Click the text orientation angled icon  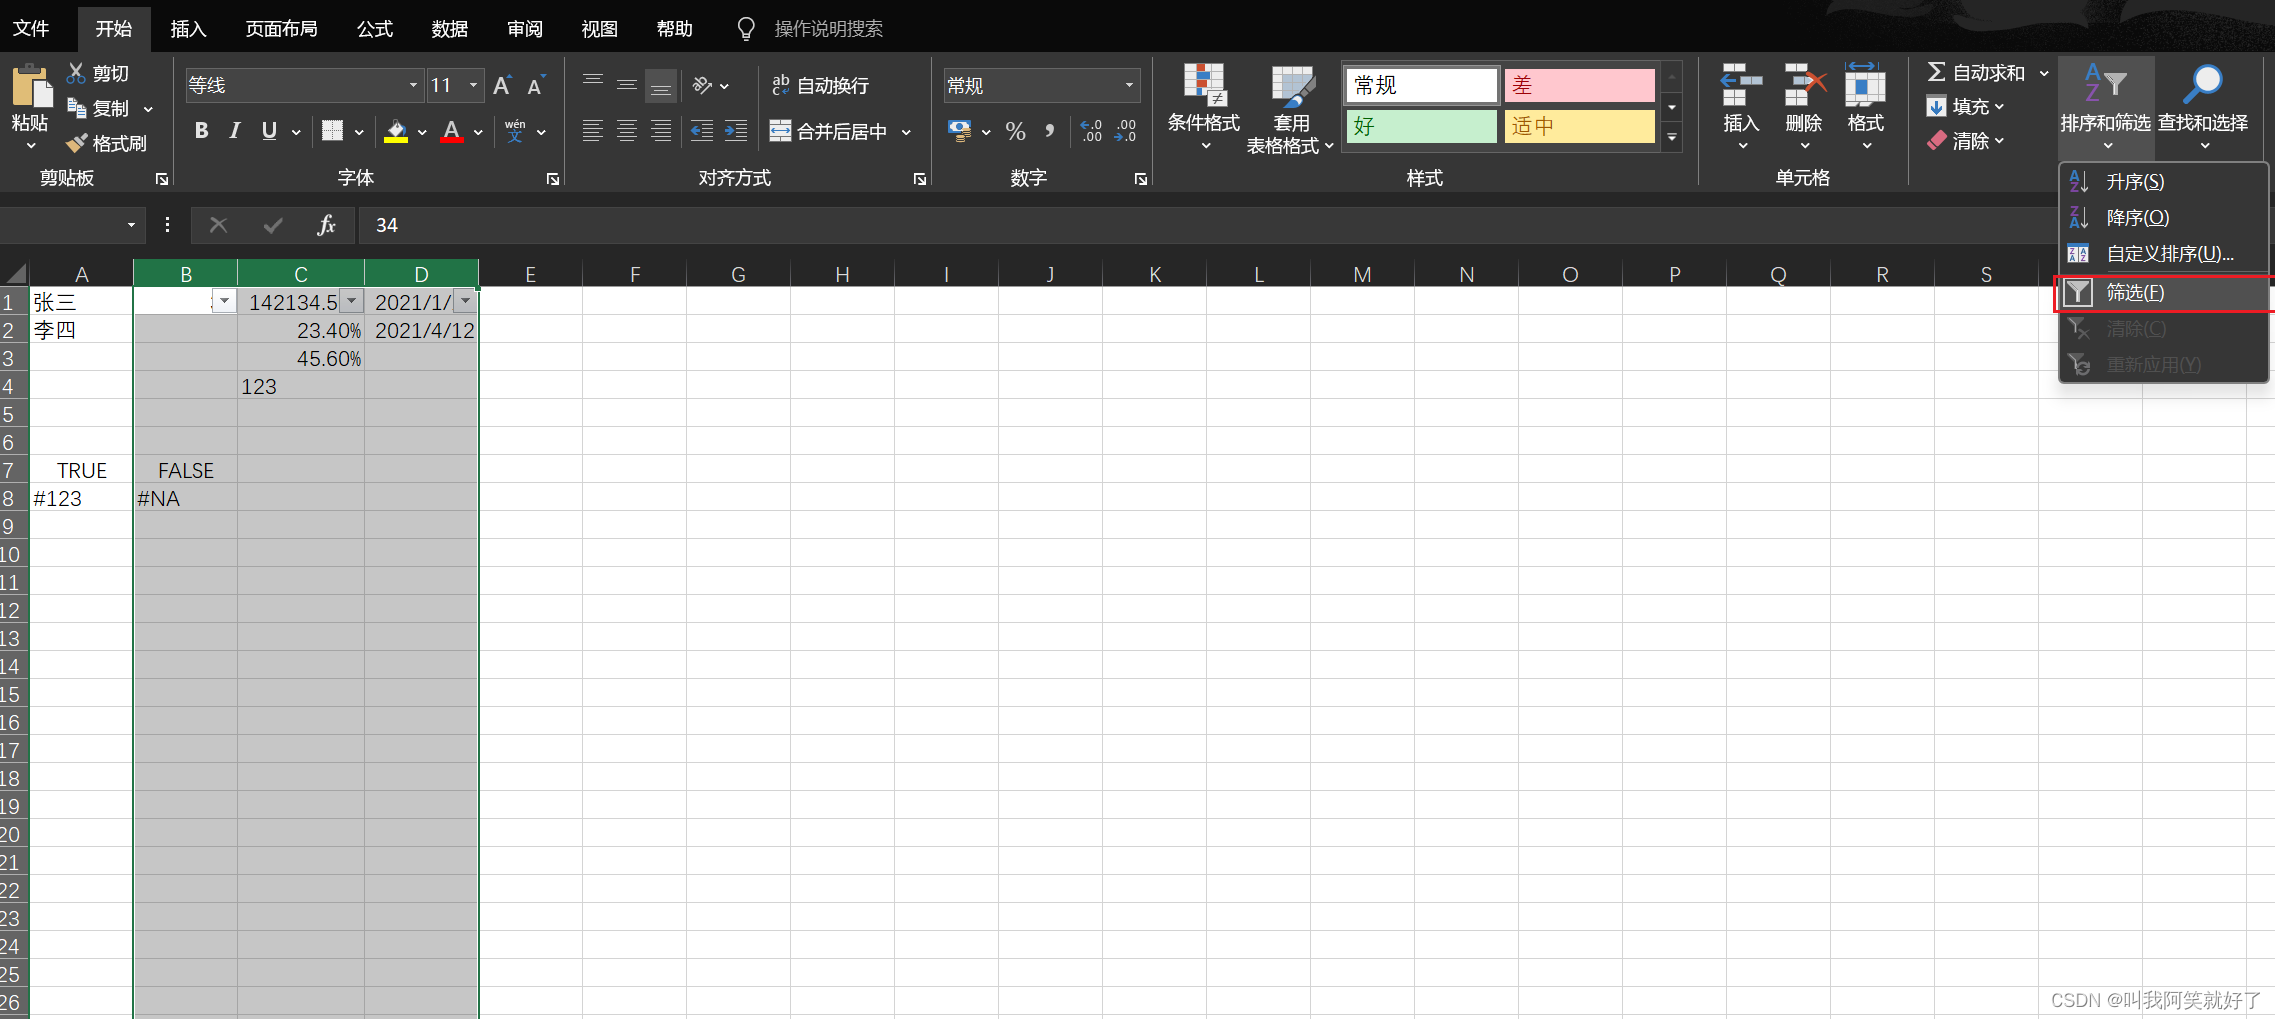[x=703, y=85]
